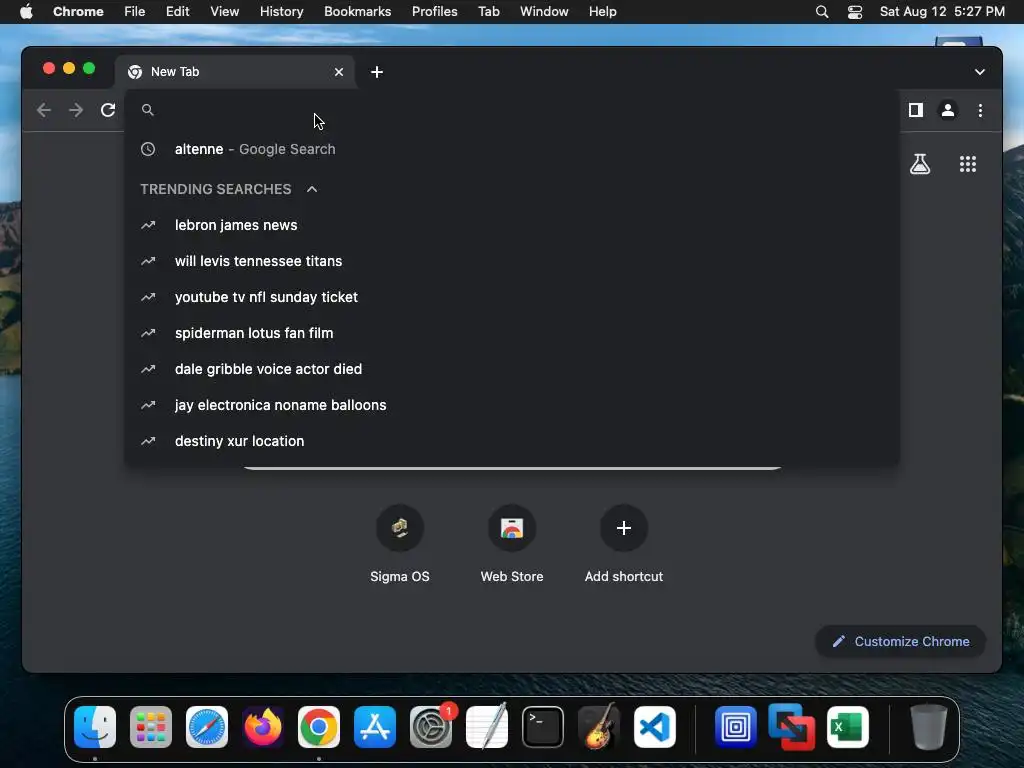Open System Preferences from the dock
Image resolution: width=1024 pixels, height=768 pixels.
coord(431,726)
